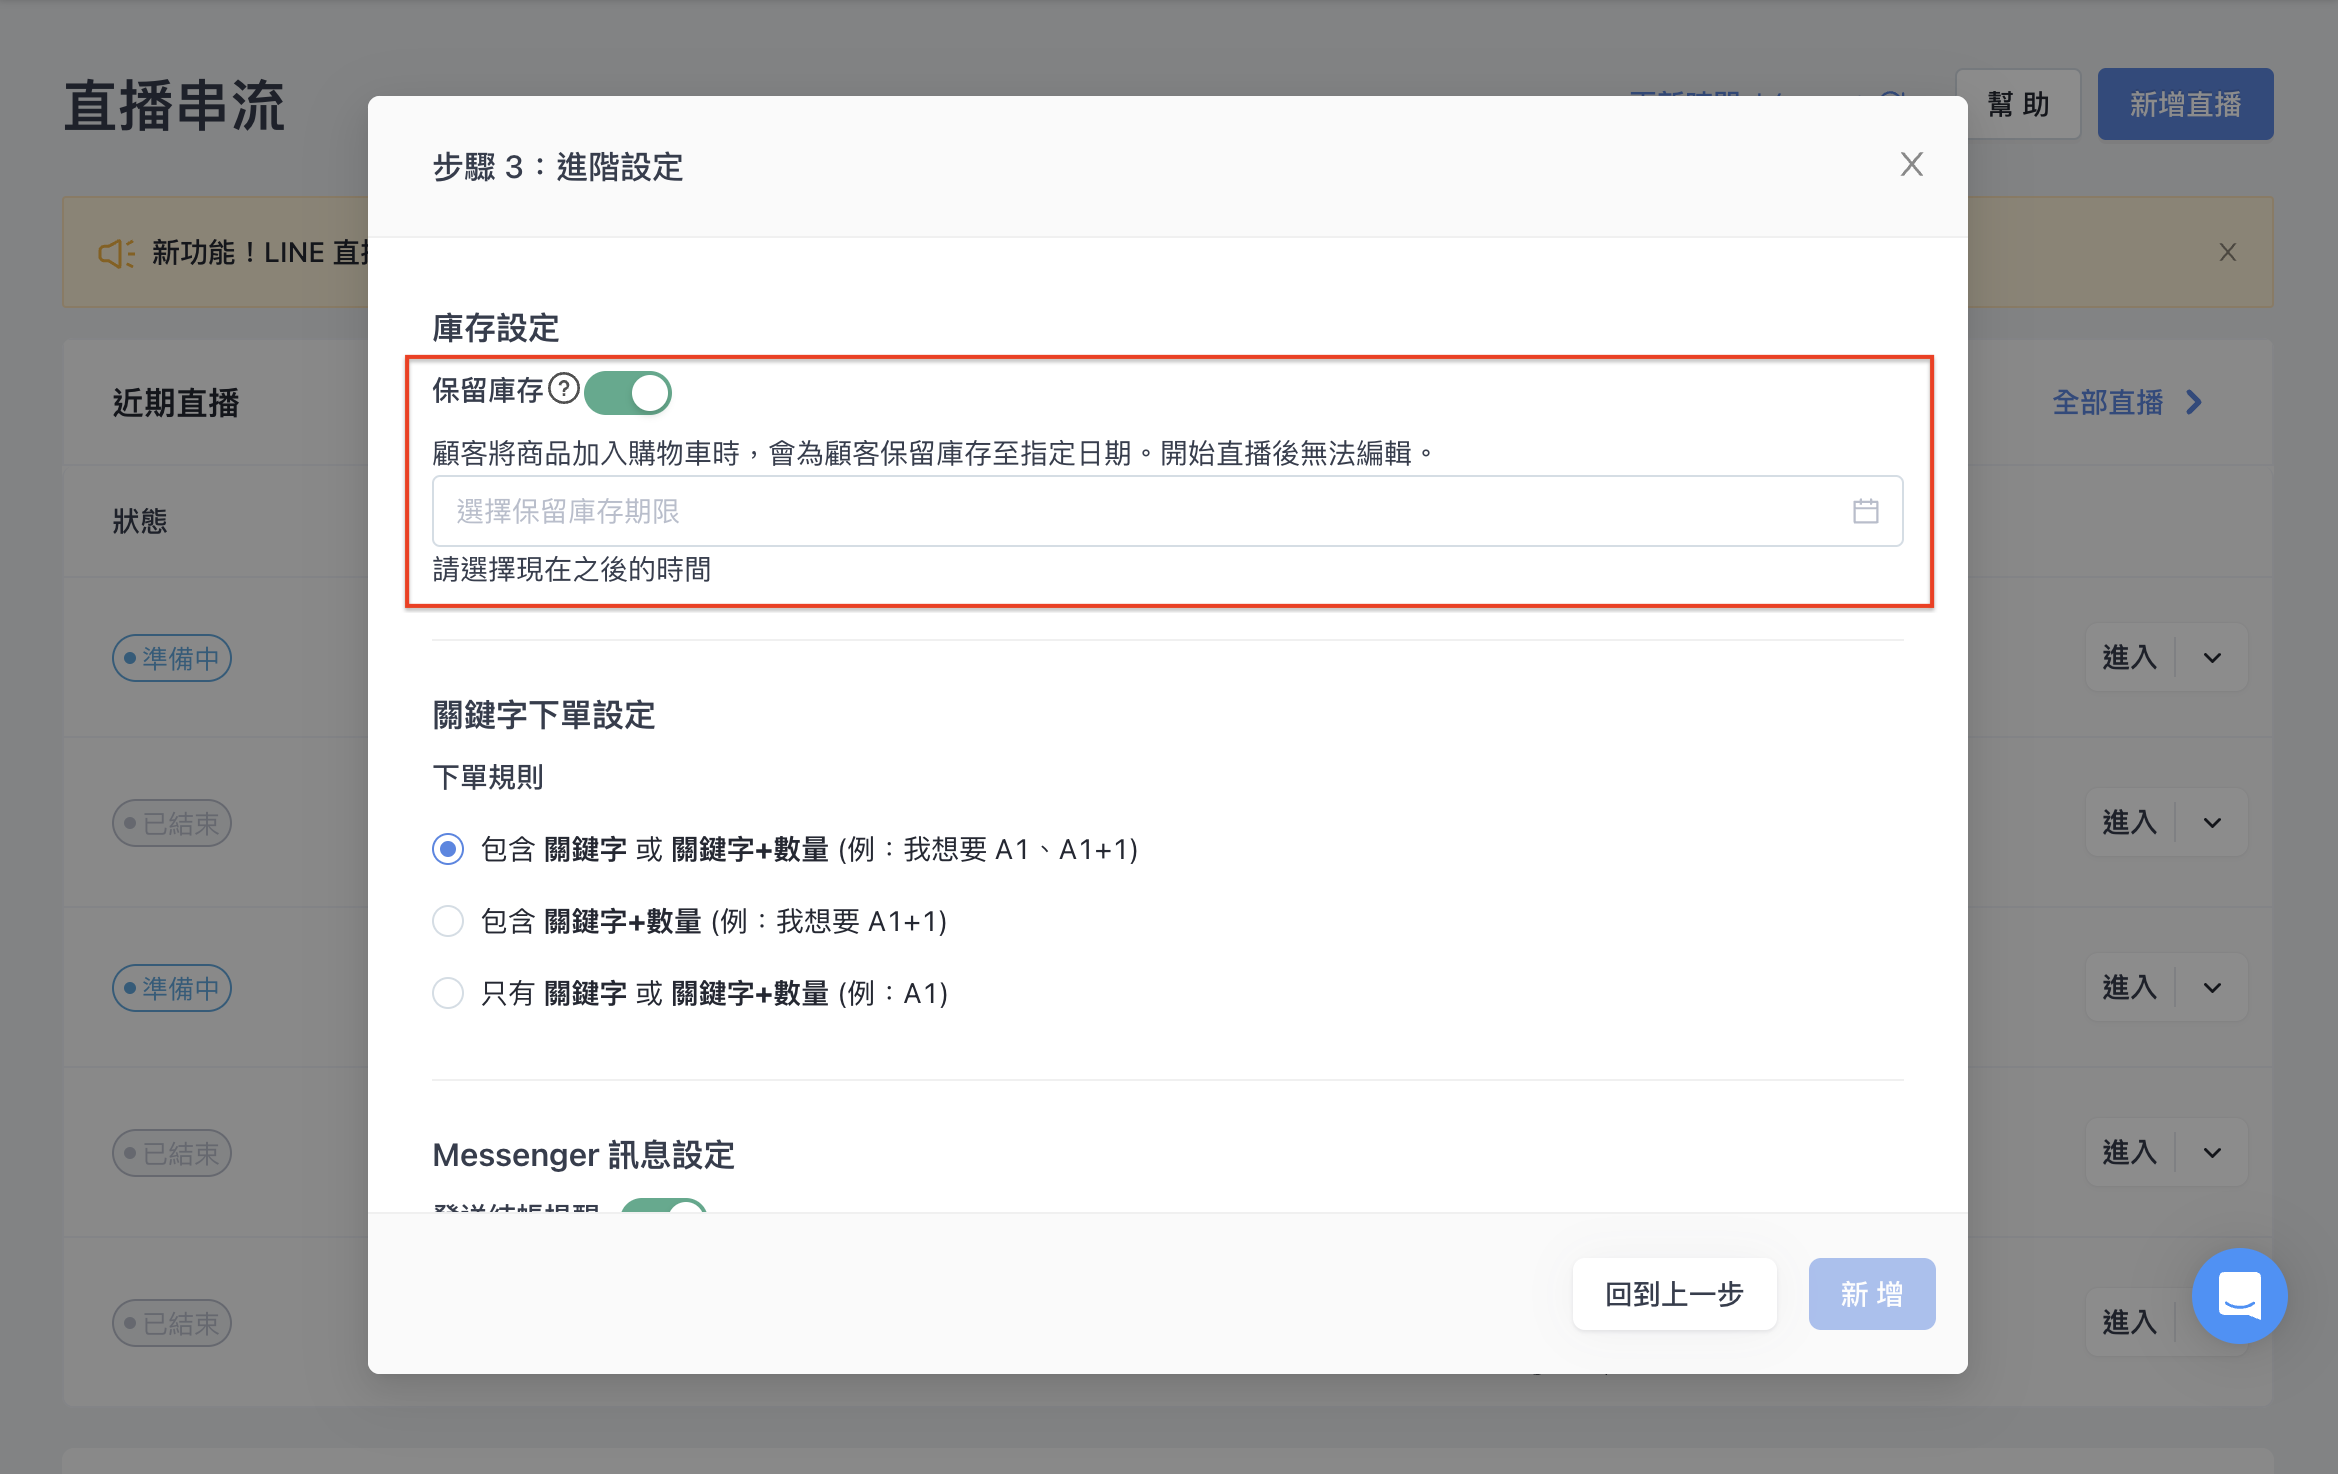Click the 關鍵字下單設定 section heading
Screen dimensions: 2338x1474
pyautogui.click(x=544, y=715)
